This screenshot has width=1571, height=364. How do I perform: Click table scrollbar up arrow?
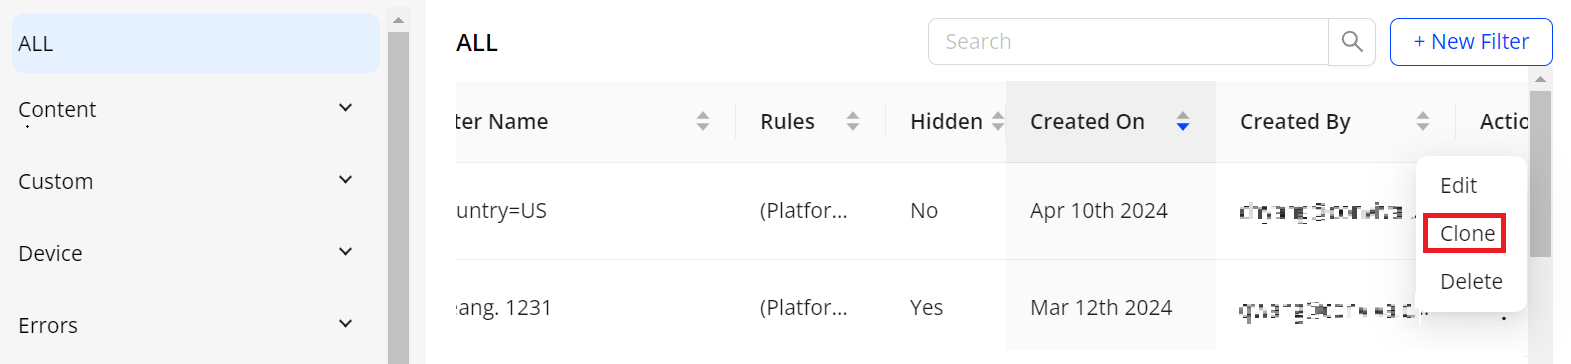tap(1540, 79)
